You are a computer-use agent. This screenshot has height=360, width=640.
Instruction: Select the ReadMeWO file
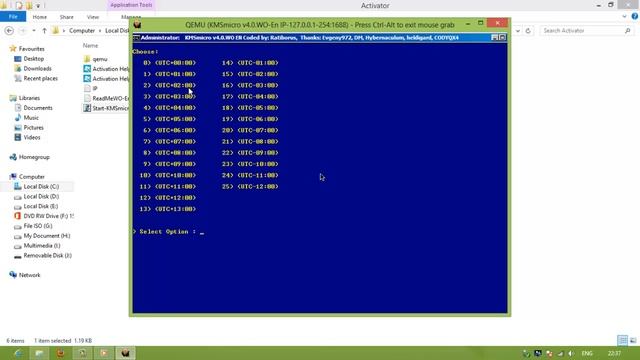click(106, 98)
